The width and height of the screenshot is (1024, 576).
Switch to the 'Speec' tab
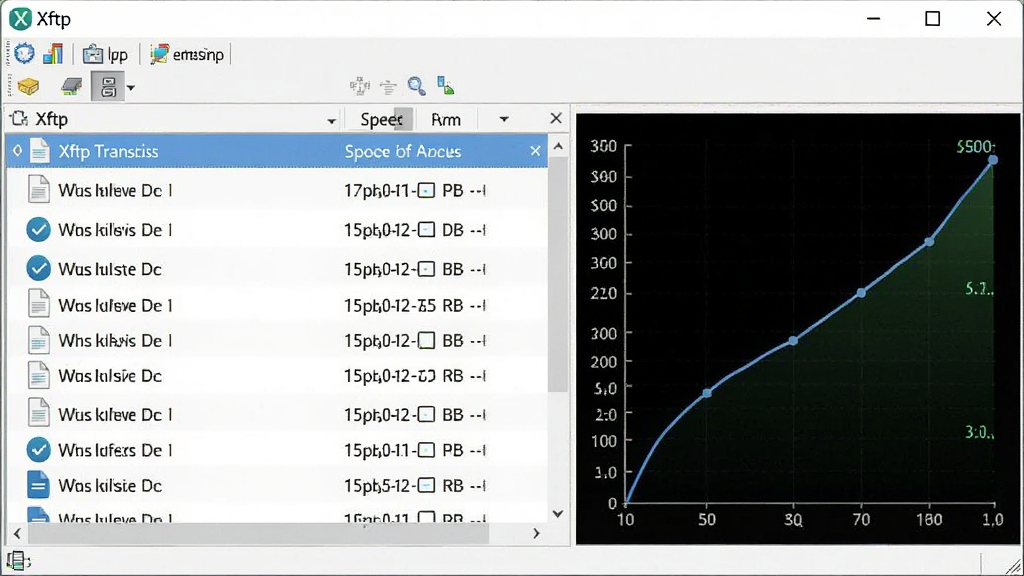[x=381, y=120]
